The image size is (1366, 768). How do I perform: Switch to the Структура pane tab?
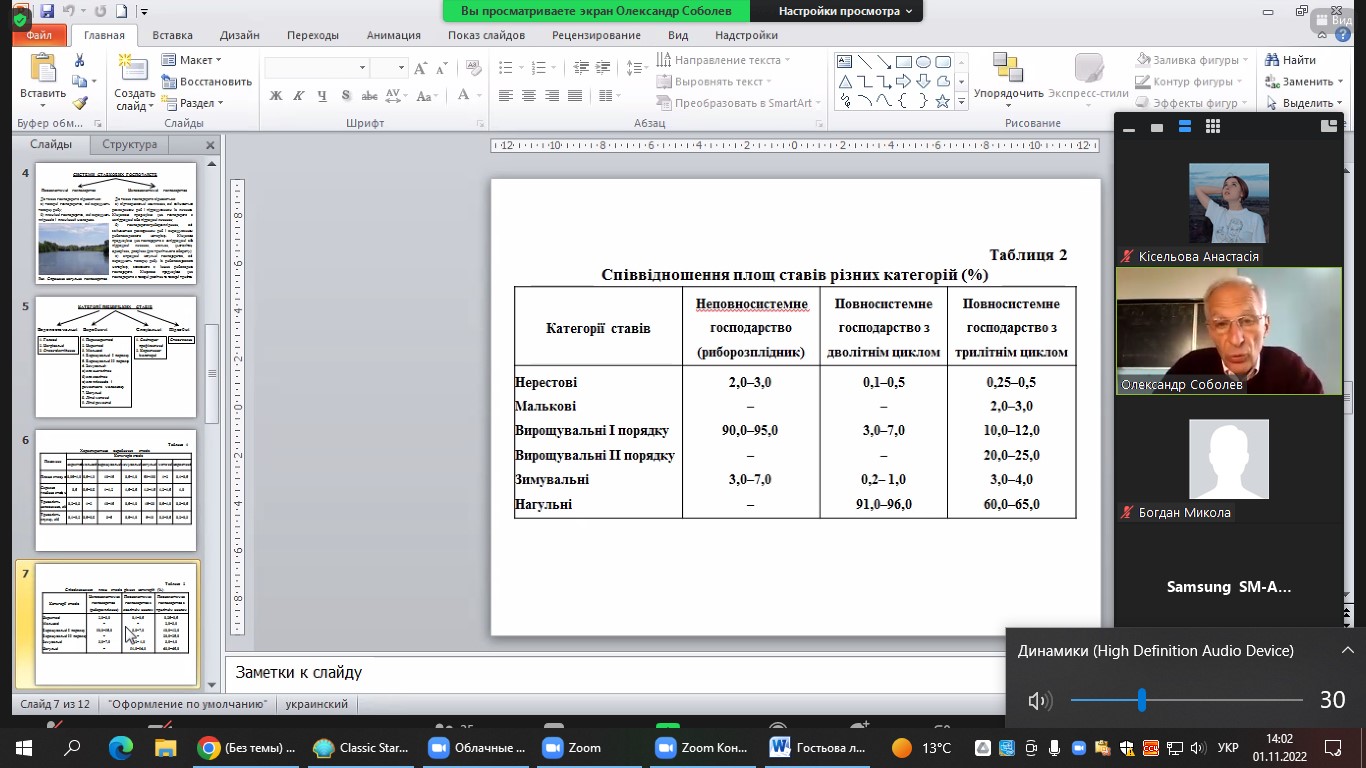pyautogui.click(x=130, y=145)
